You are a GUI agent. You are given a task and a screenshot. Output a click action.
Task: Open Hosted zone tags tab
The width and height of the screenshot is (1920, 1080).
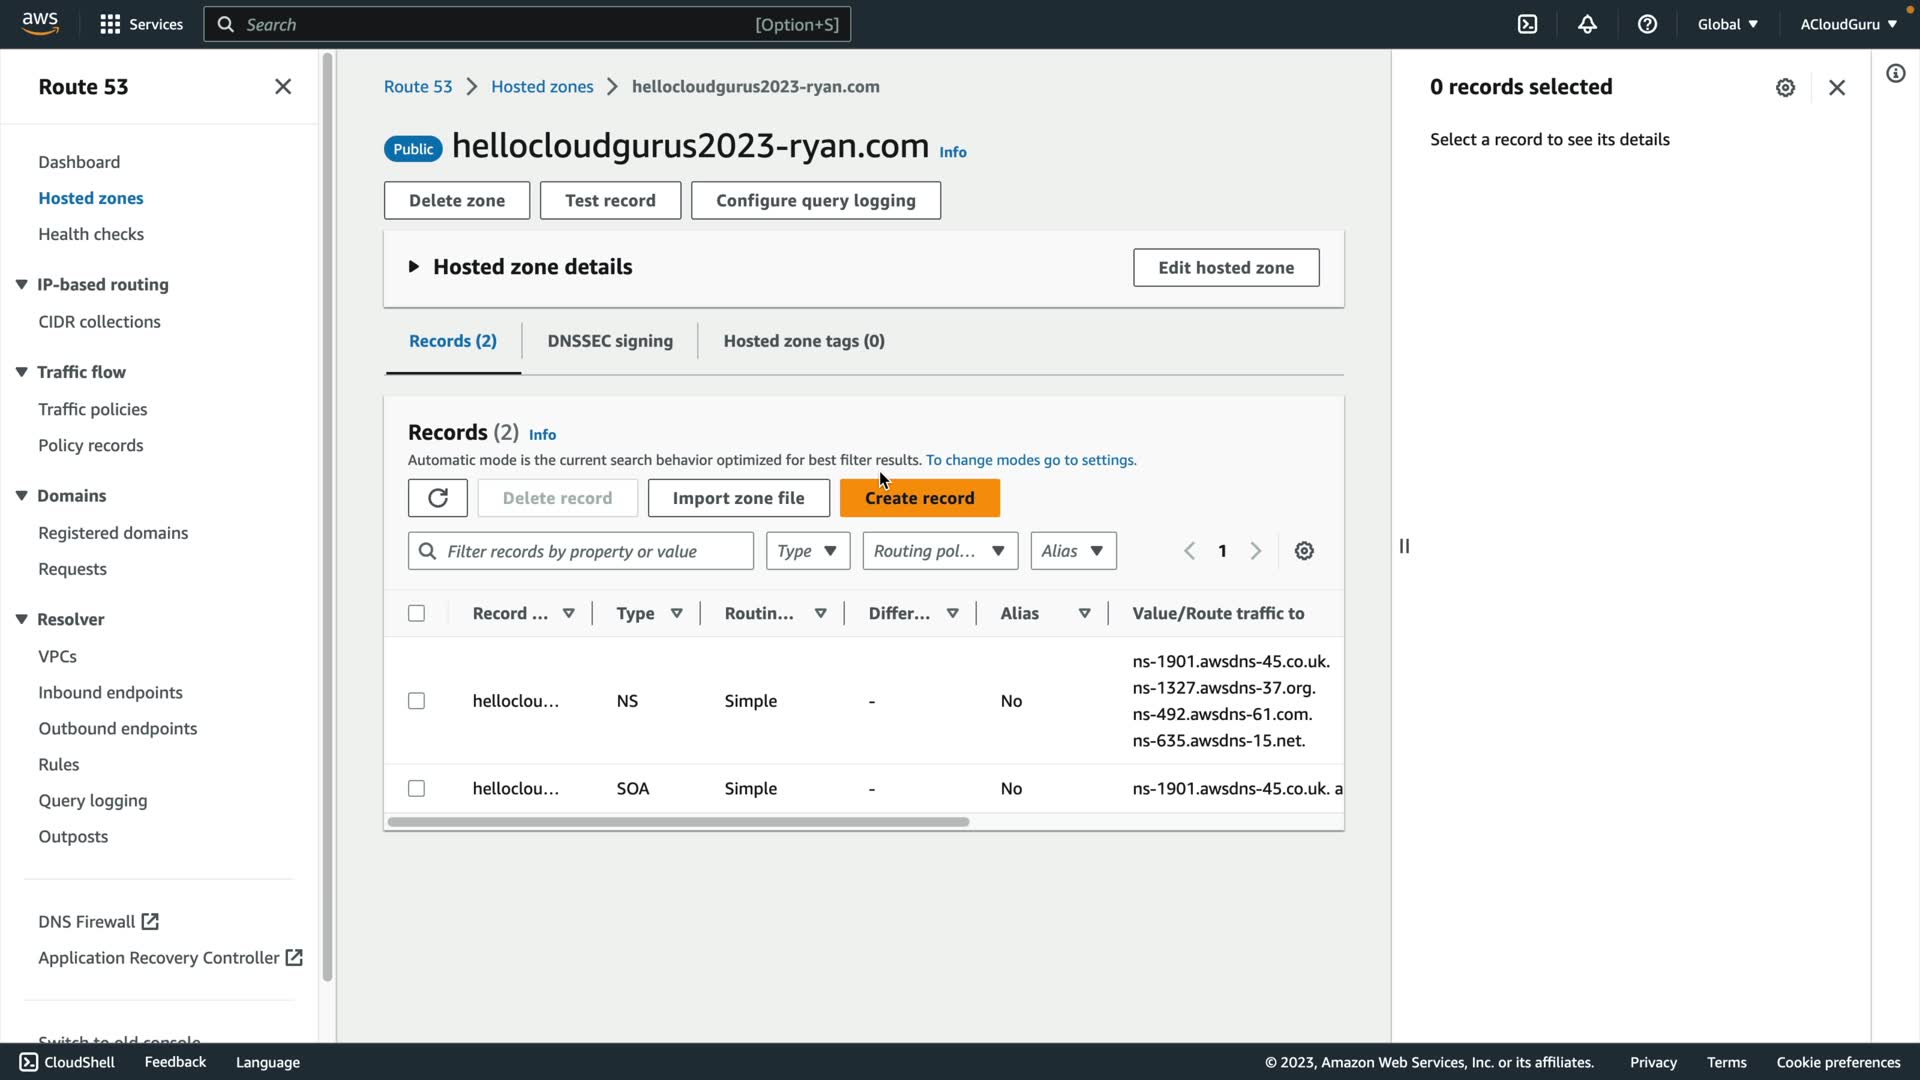(x=804, y=341)
